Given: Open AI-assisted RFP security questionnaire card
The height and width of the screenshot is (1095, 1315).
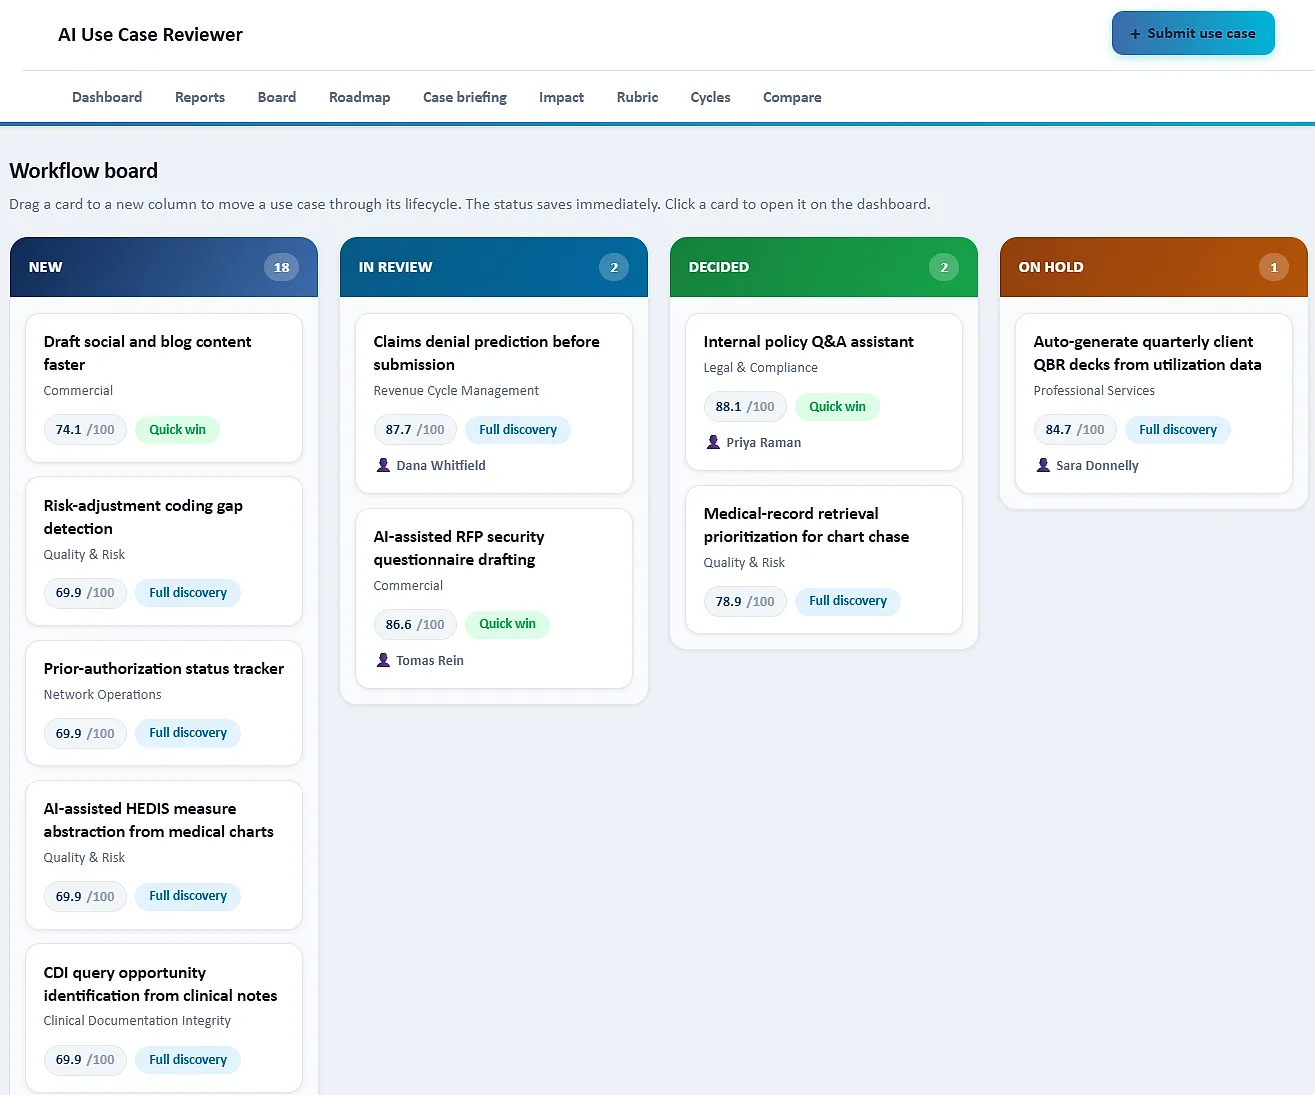Looking at the screenshot, I should click(x=494, y=599).
